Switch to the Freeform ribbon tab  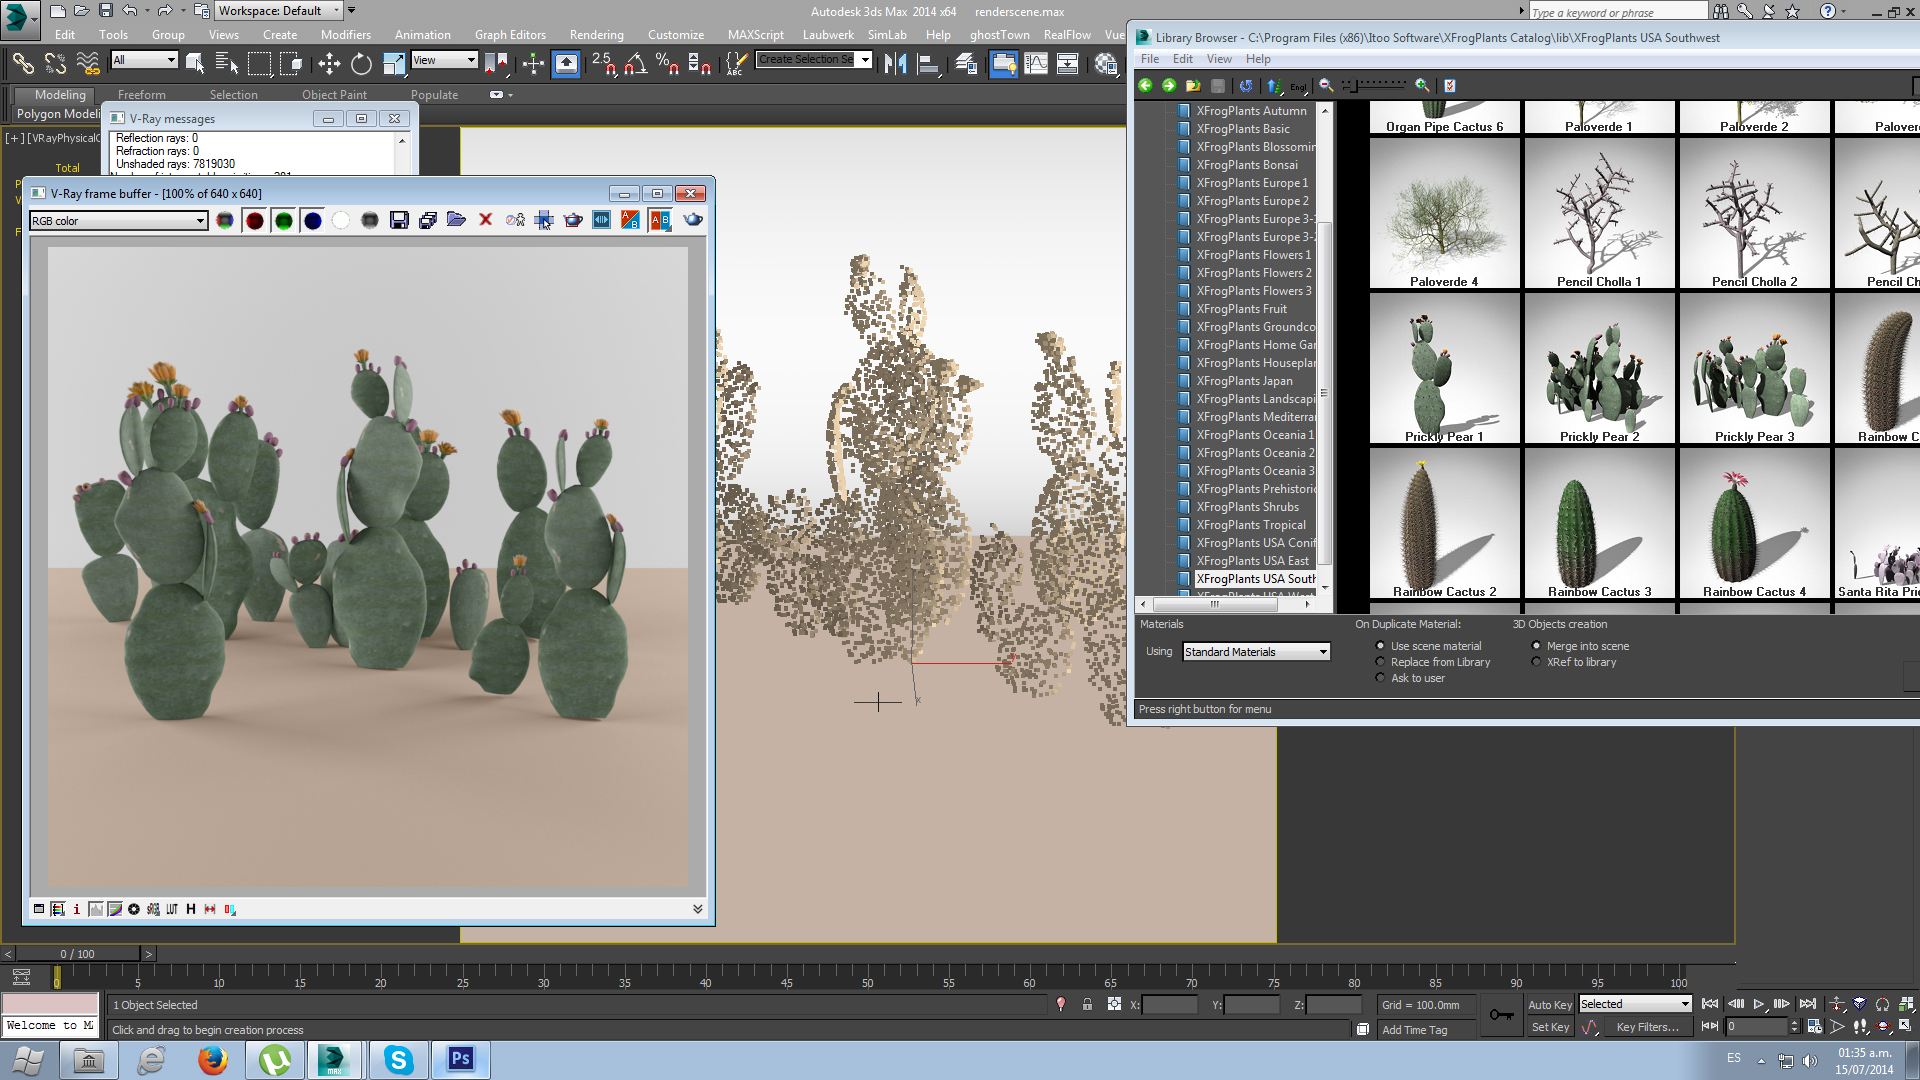click(x=142, y=95)
